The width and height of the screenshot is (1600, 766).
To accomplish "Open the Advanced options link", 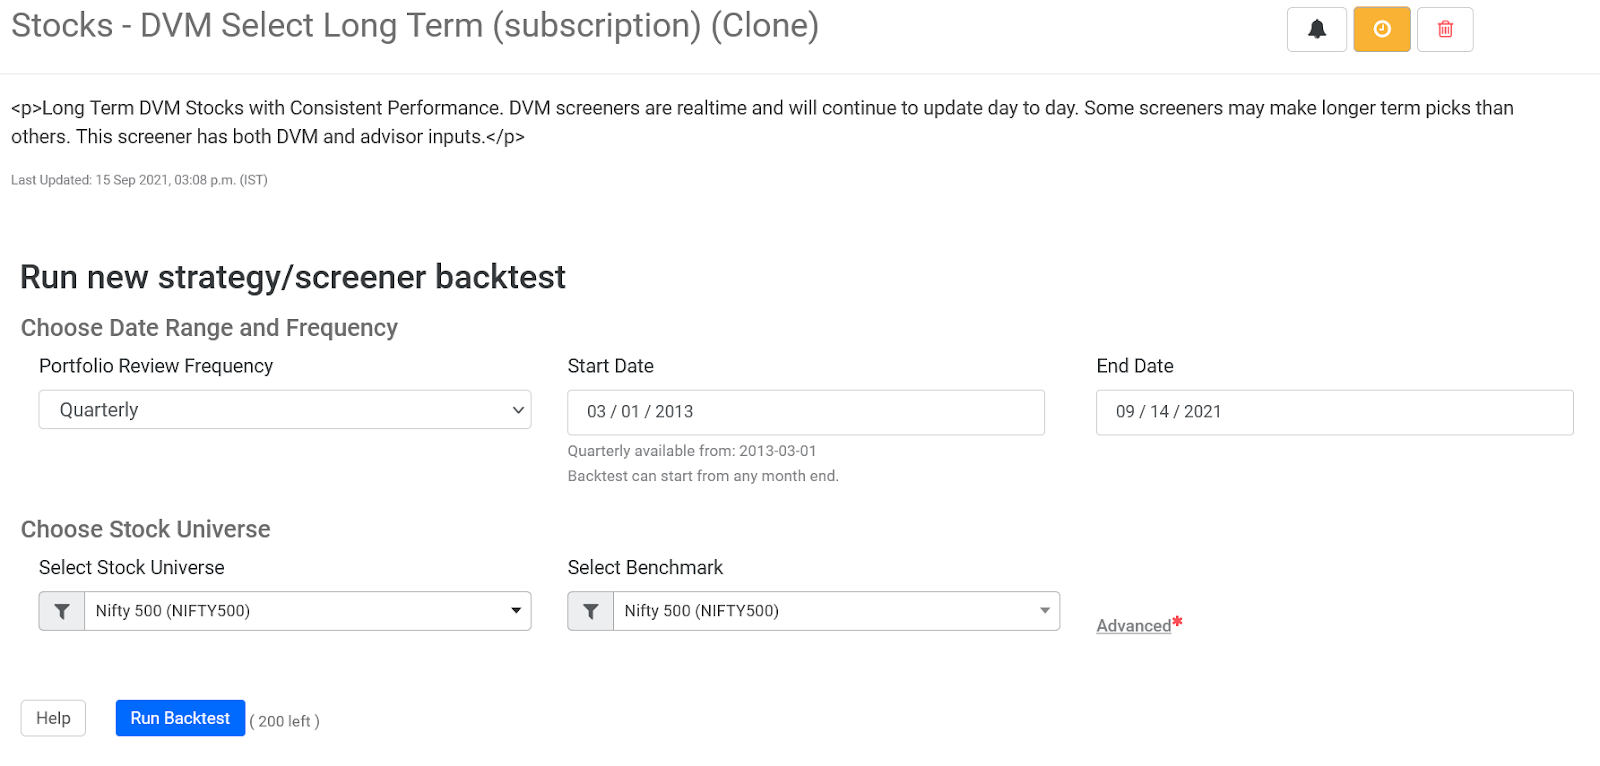I will 1133,626.
